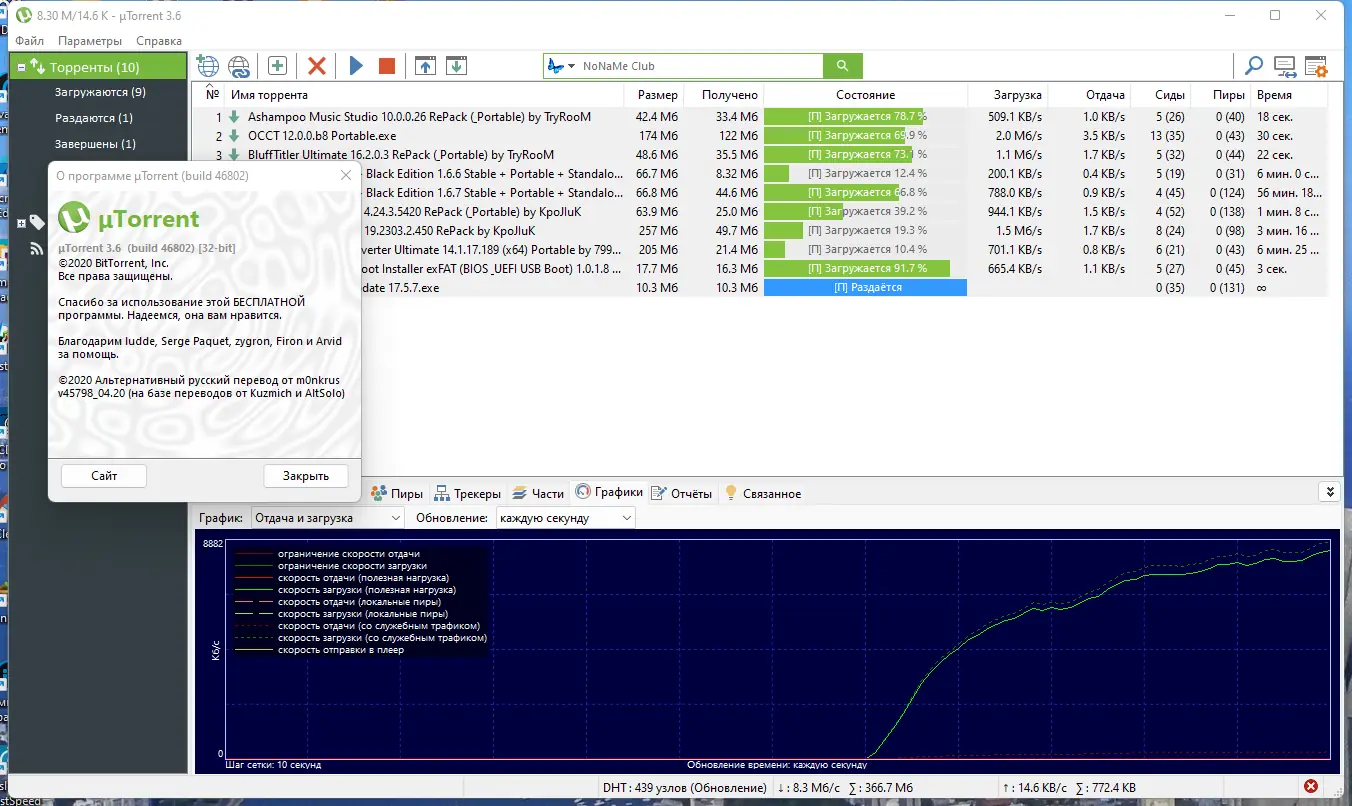1352x806 pixels.
Task: Click the remote connection monitor icon
Action: pyautogui.click(x=1284, y=66)
